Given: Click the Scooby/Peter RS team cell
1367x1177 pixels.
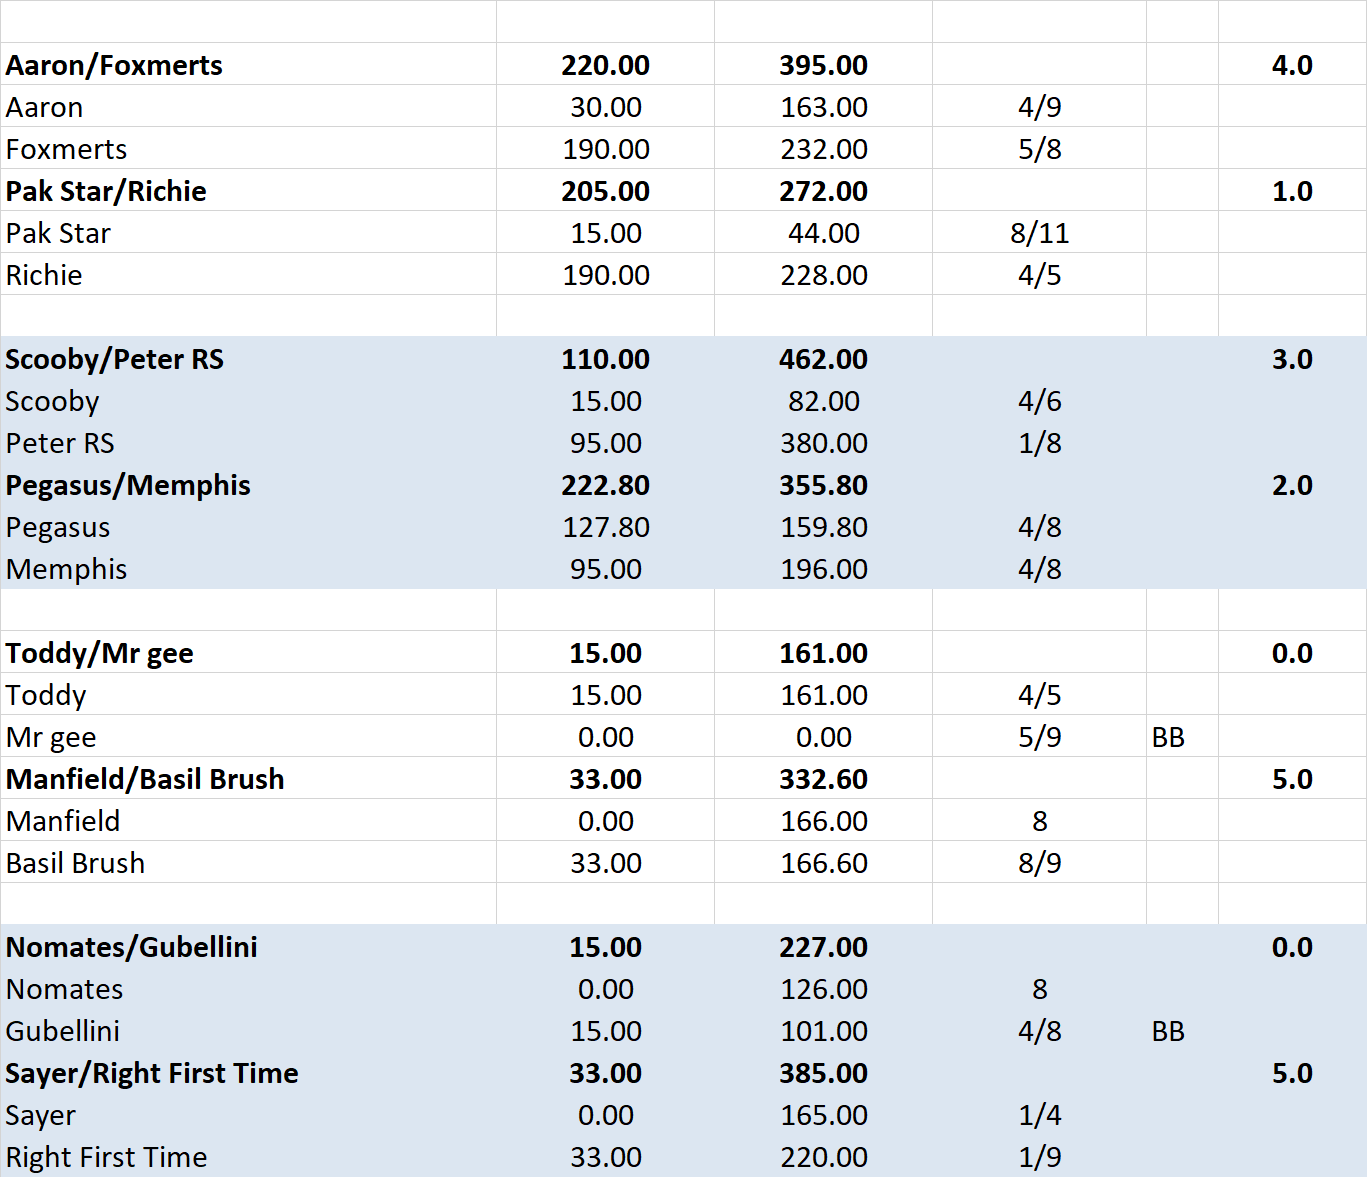Looking at the screenshot, I should (x=114, y=359).
